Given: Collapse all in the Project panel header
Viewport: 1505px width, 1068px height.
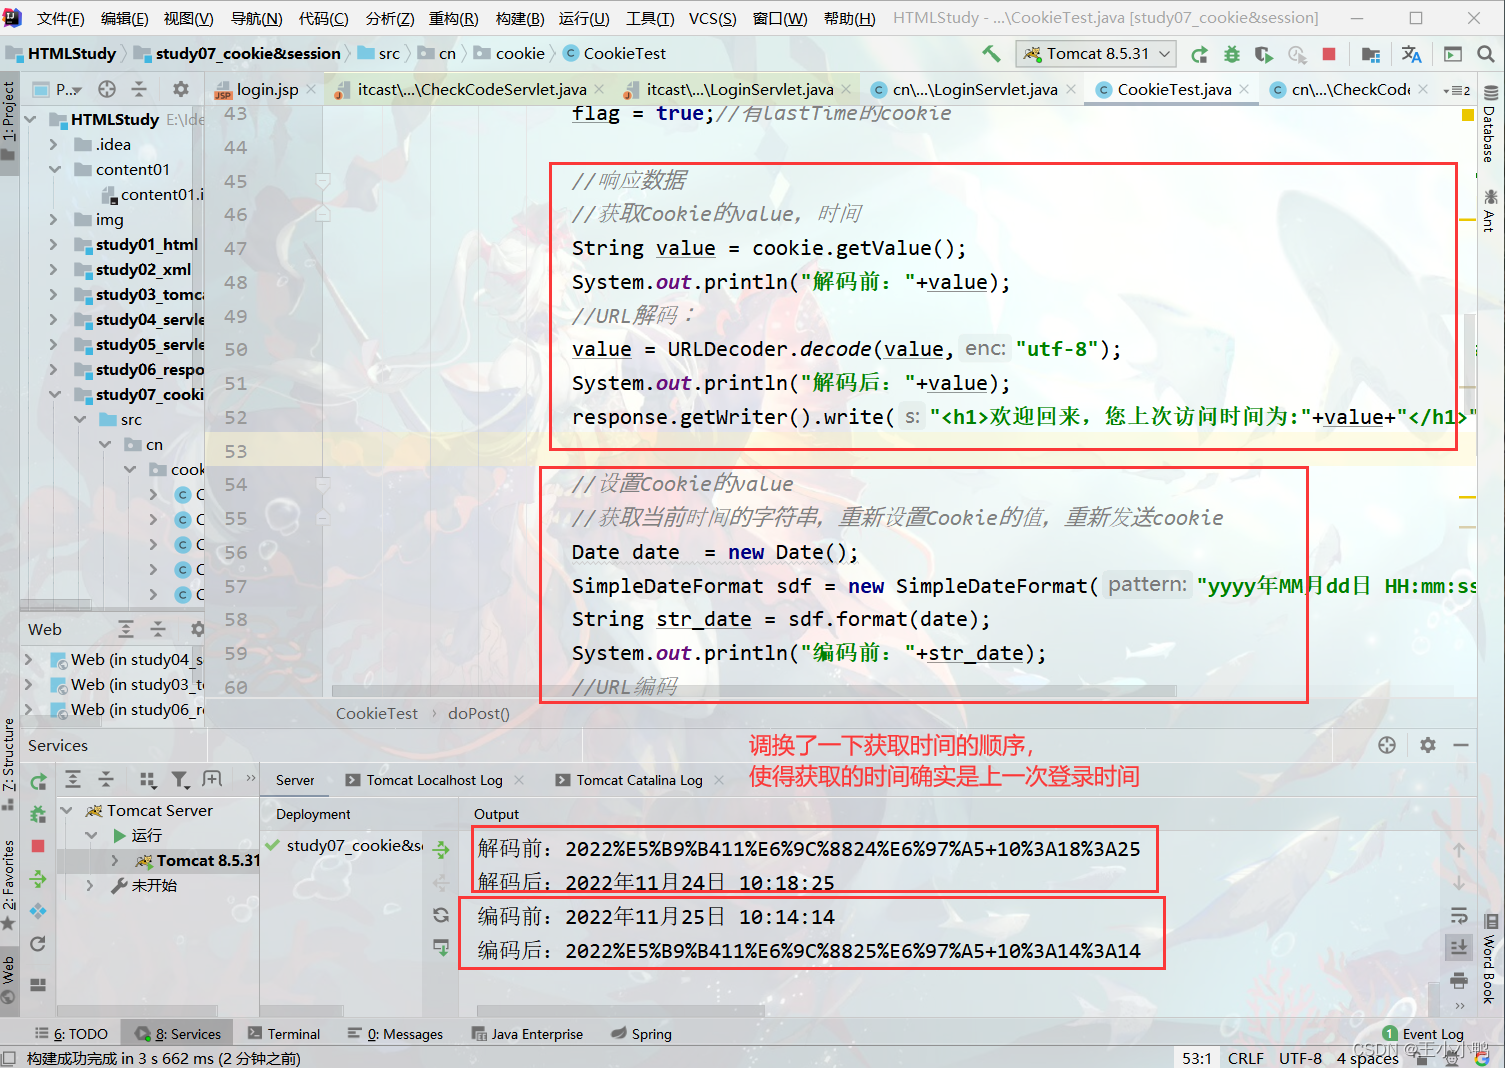Looking at the screenshot, I should coord(139,89).
